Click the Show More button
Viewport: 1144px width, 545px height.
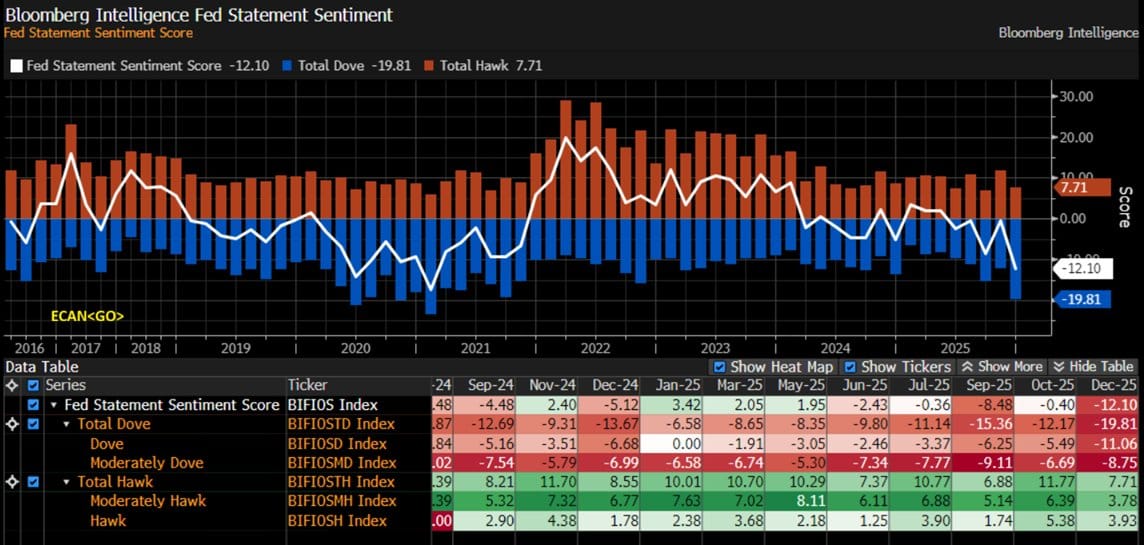(x=1002, y=366)
